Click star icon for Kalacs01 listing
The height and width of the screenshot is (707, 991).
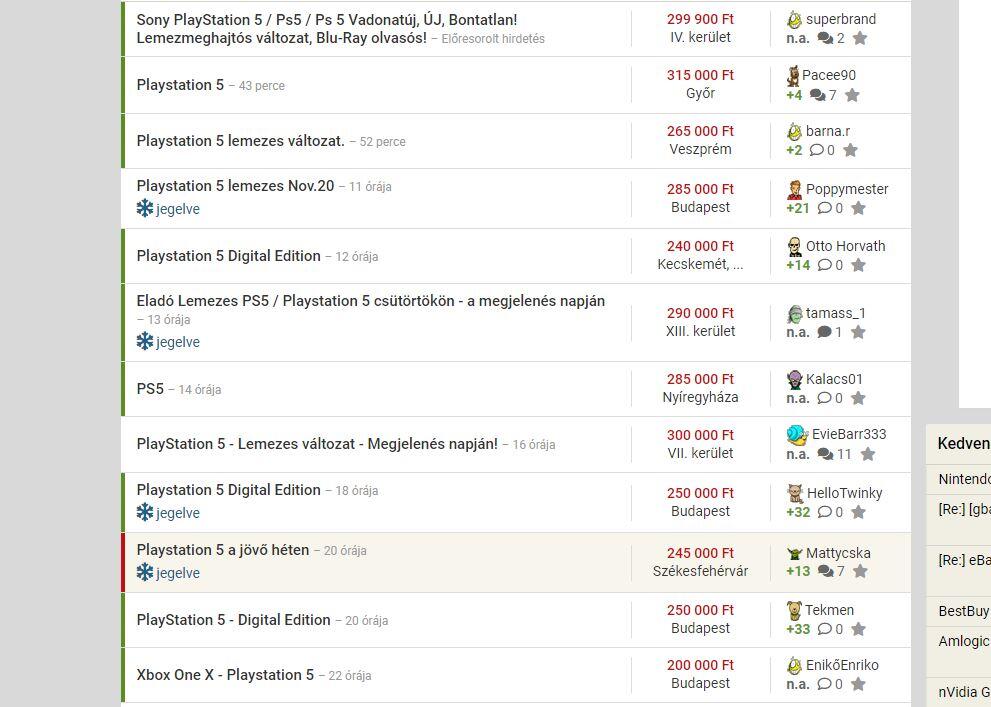click(858, 398)
